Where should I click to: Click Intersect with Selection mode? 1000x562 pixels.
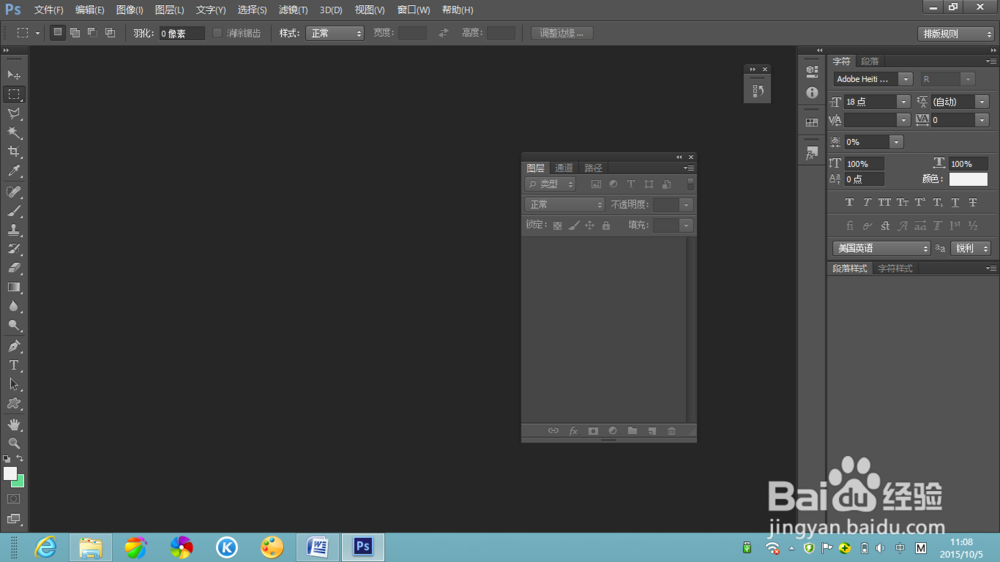pos(110,33)
